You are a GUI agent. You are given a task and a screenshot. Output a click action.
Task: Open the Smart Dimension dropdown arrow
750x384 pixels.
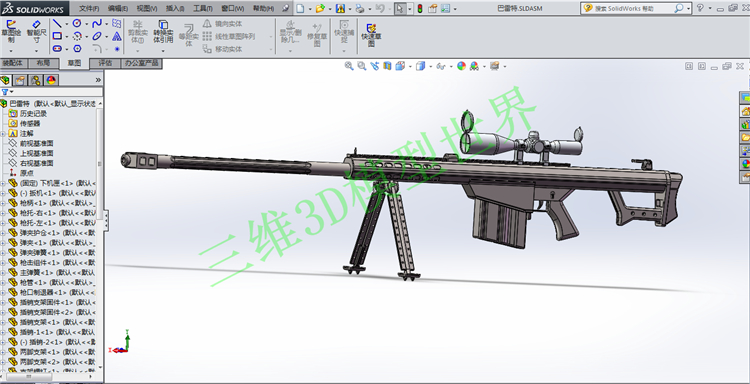click(x=36, y=51)
